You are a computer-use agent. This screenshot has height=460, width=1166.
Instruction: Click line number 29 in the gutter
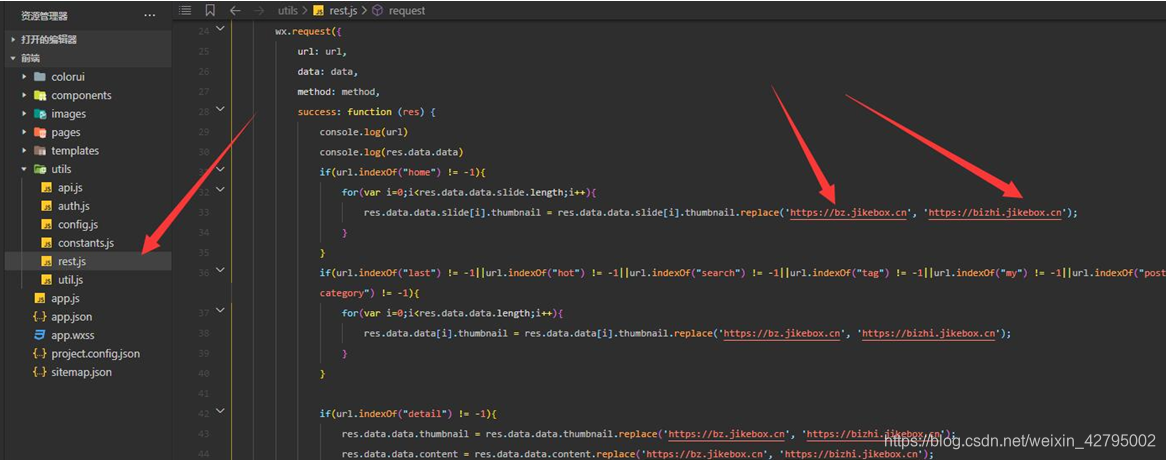click(x=204, y=132)
